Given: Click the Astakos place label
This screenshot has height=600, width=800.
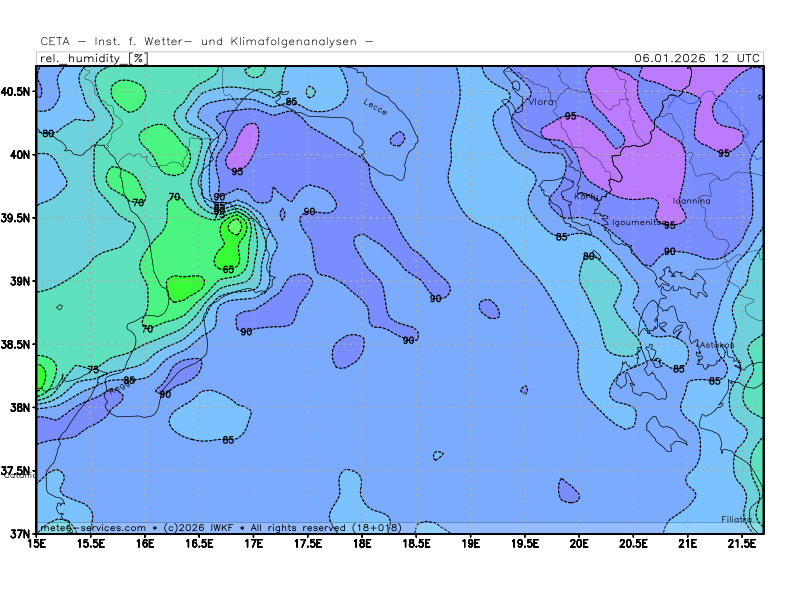Looking at the screenshot, I should (716, 345).
